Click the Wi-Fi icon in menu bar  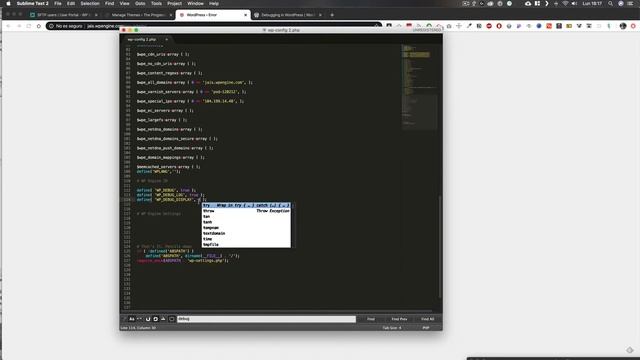point(565,3)
